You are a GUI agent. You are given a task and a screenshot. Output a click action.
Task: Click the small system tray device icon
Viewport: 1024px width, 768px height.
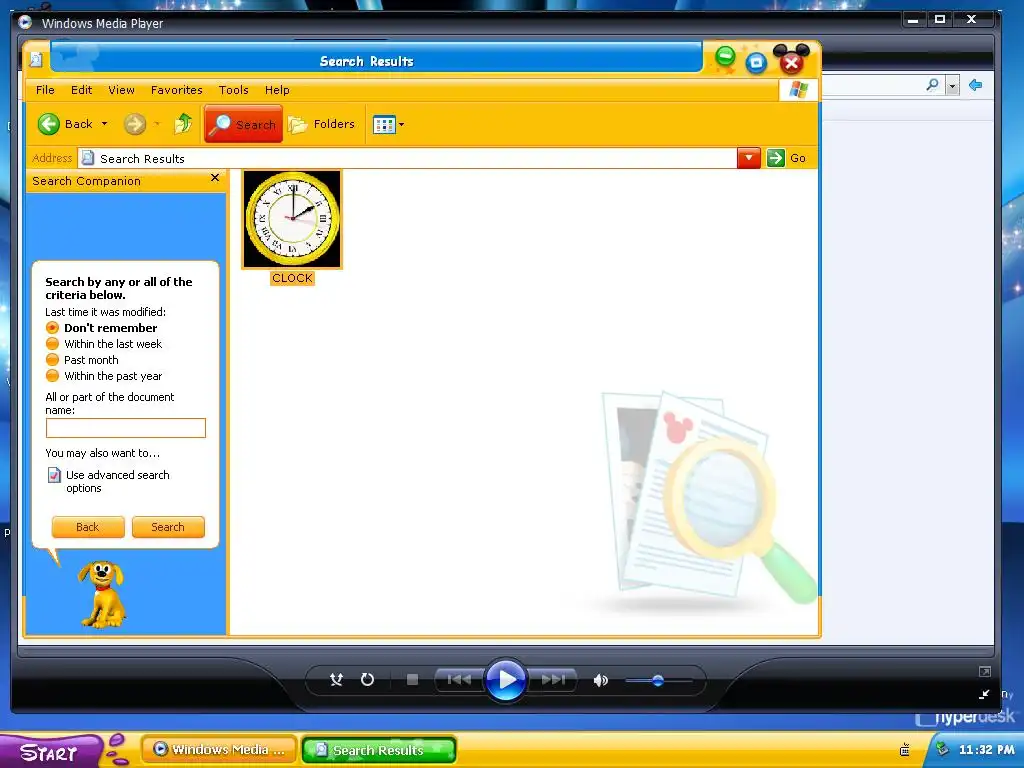pos(905,750)
